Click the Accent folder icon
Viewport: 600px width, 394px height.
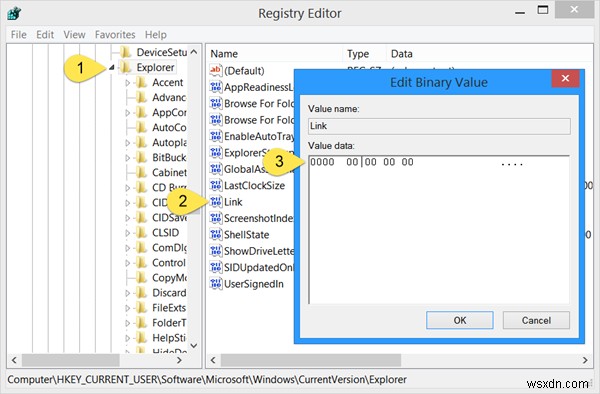pyautogui.click(x=141, y=82)
